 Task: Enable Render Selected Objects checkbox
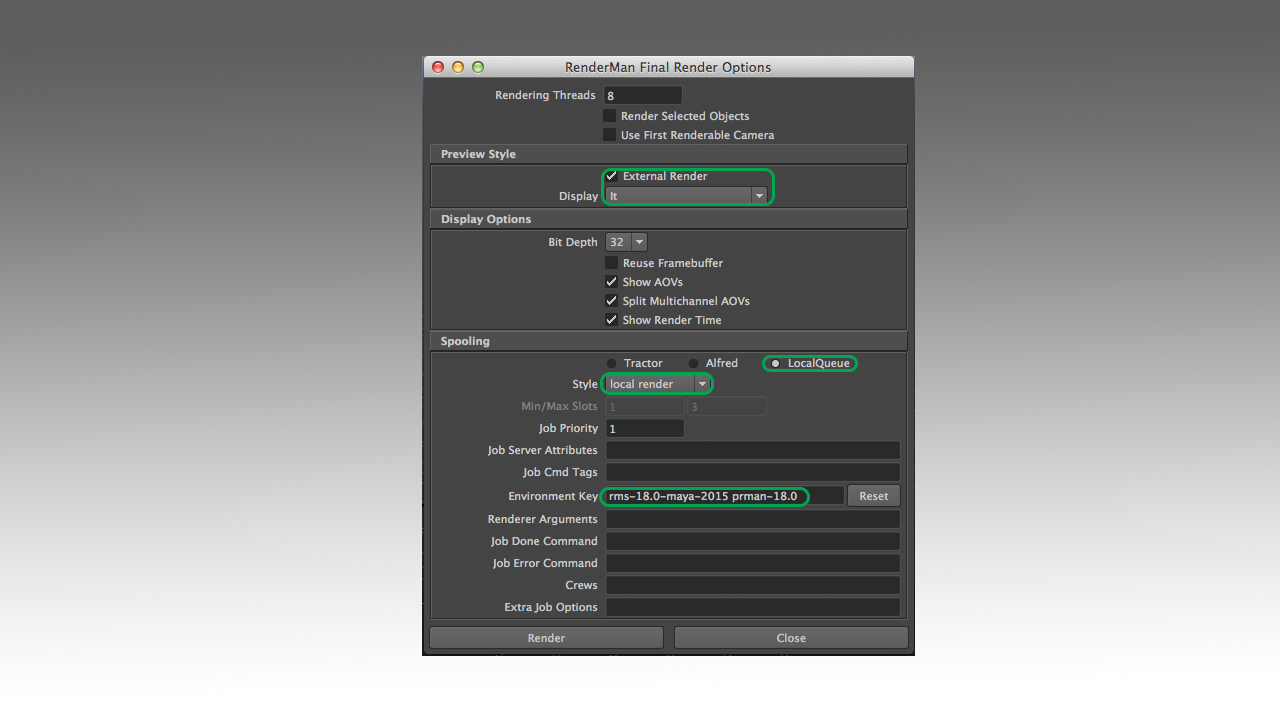coord(610,116)
